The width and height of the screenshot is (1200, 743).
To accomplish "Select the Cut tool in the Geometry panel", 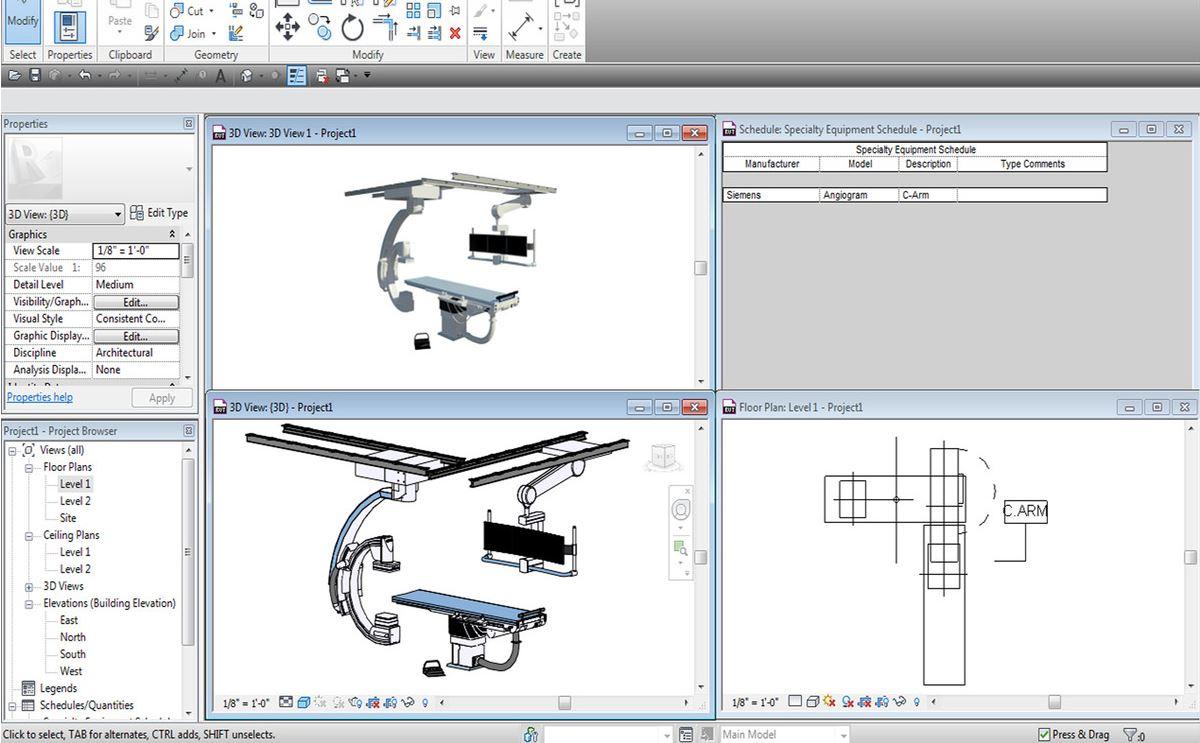I will coord(190,10).
